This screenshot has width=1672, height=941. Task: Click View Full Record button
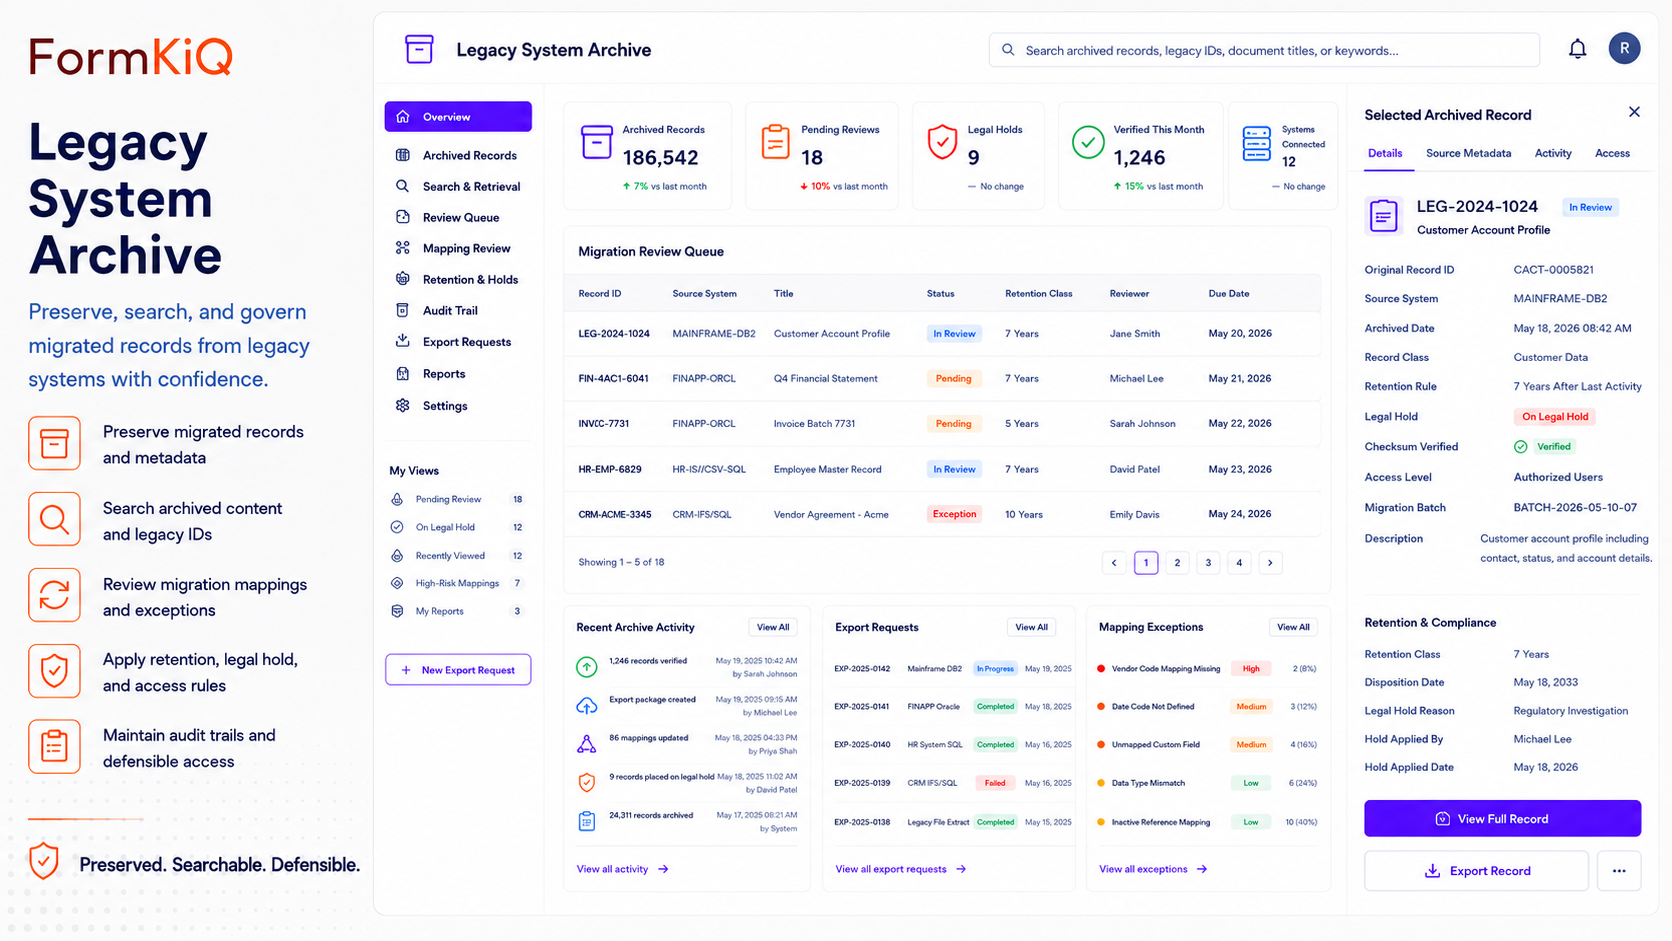1502,818
